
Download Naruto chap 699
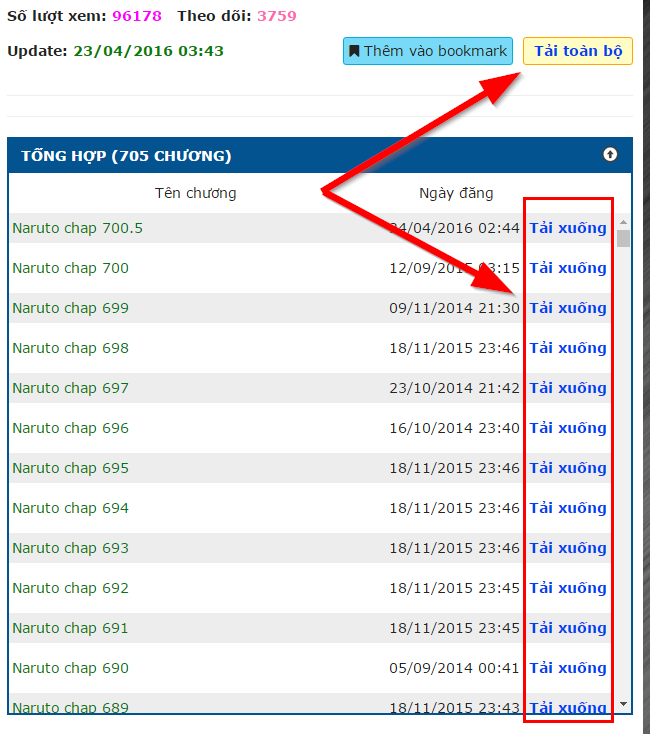(x=568, y=308)
